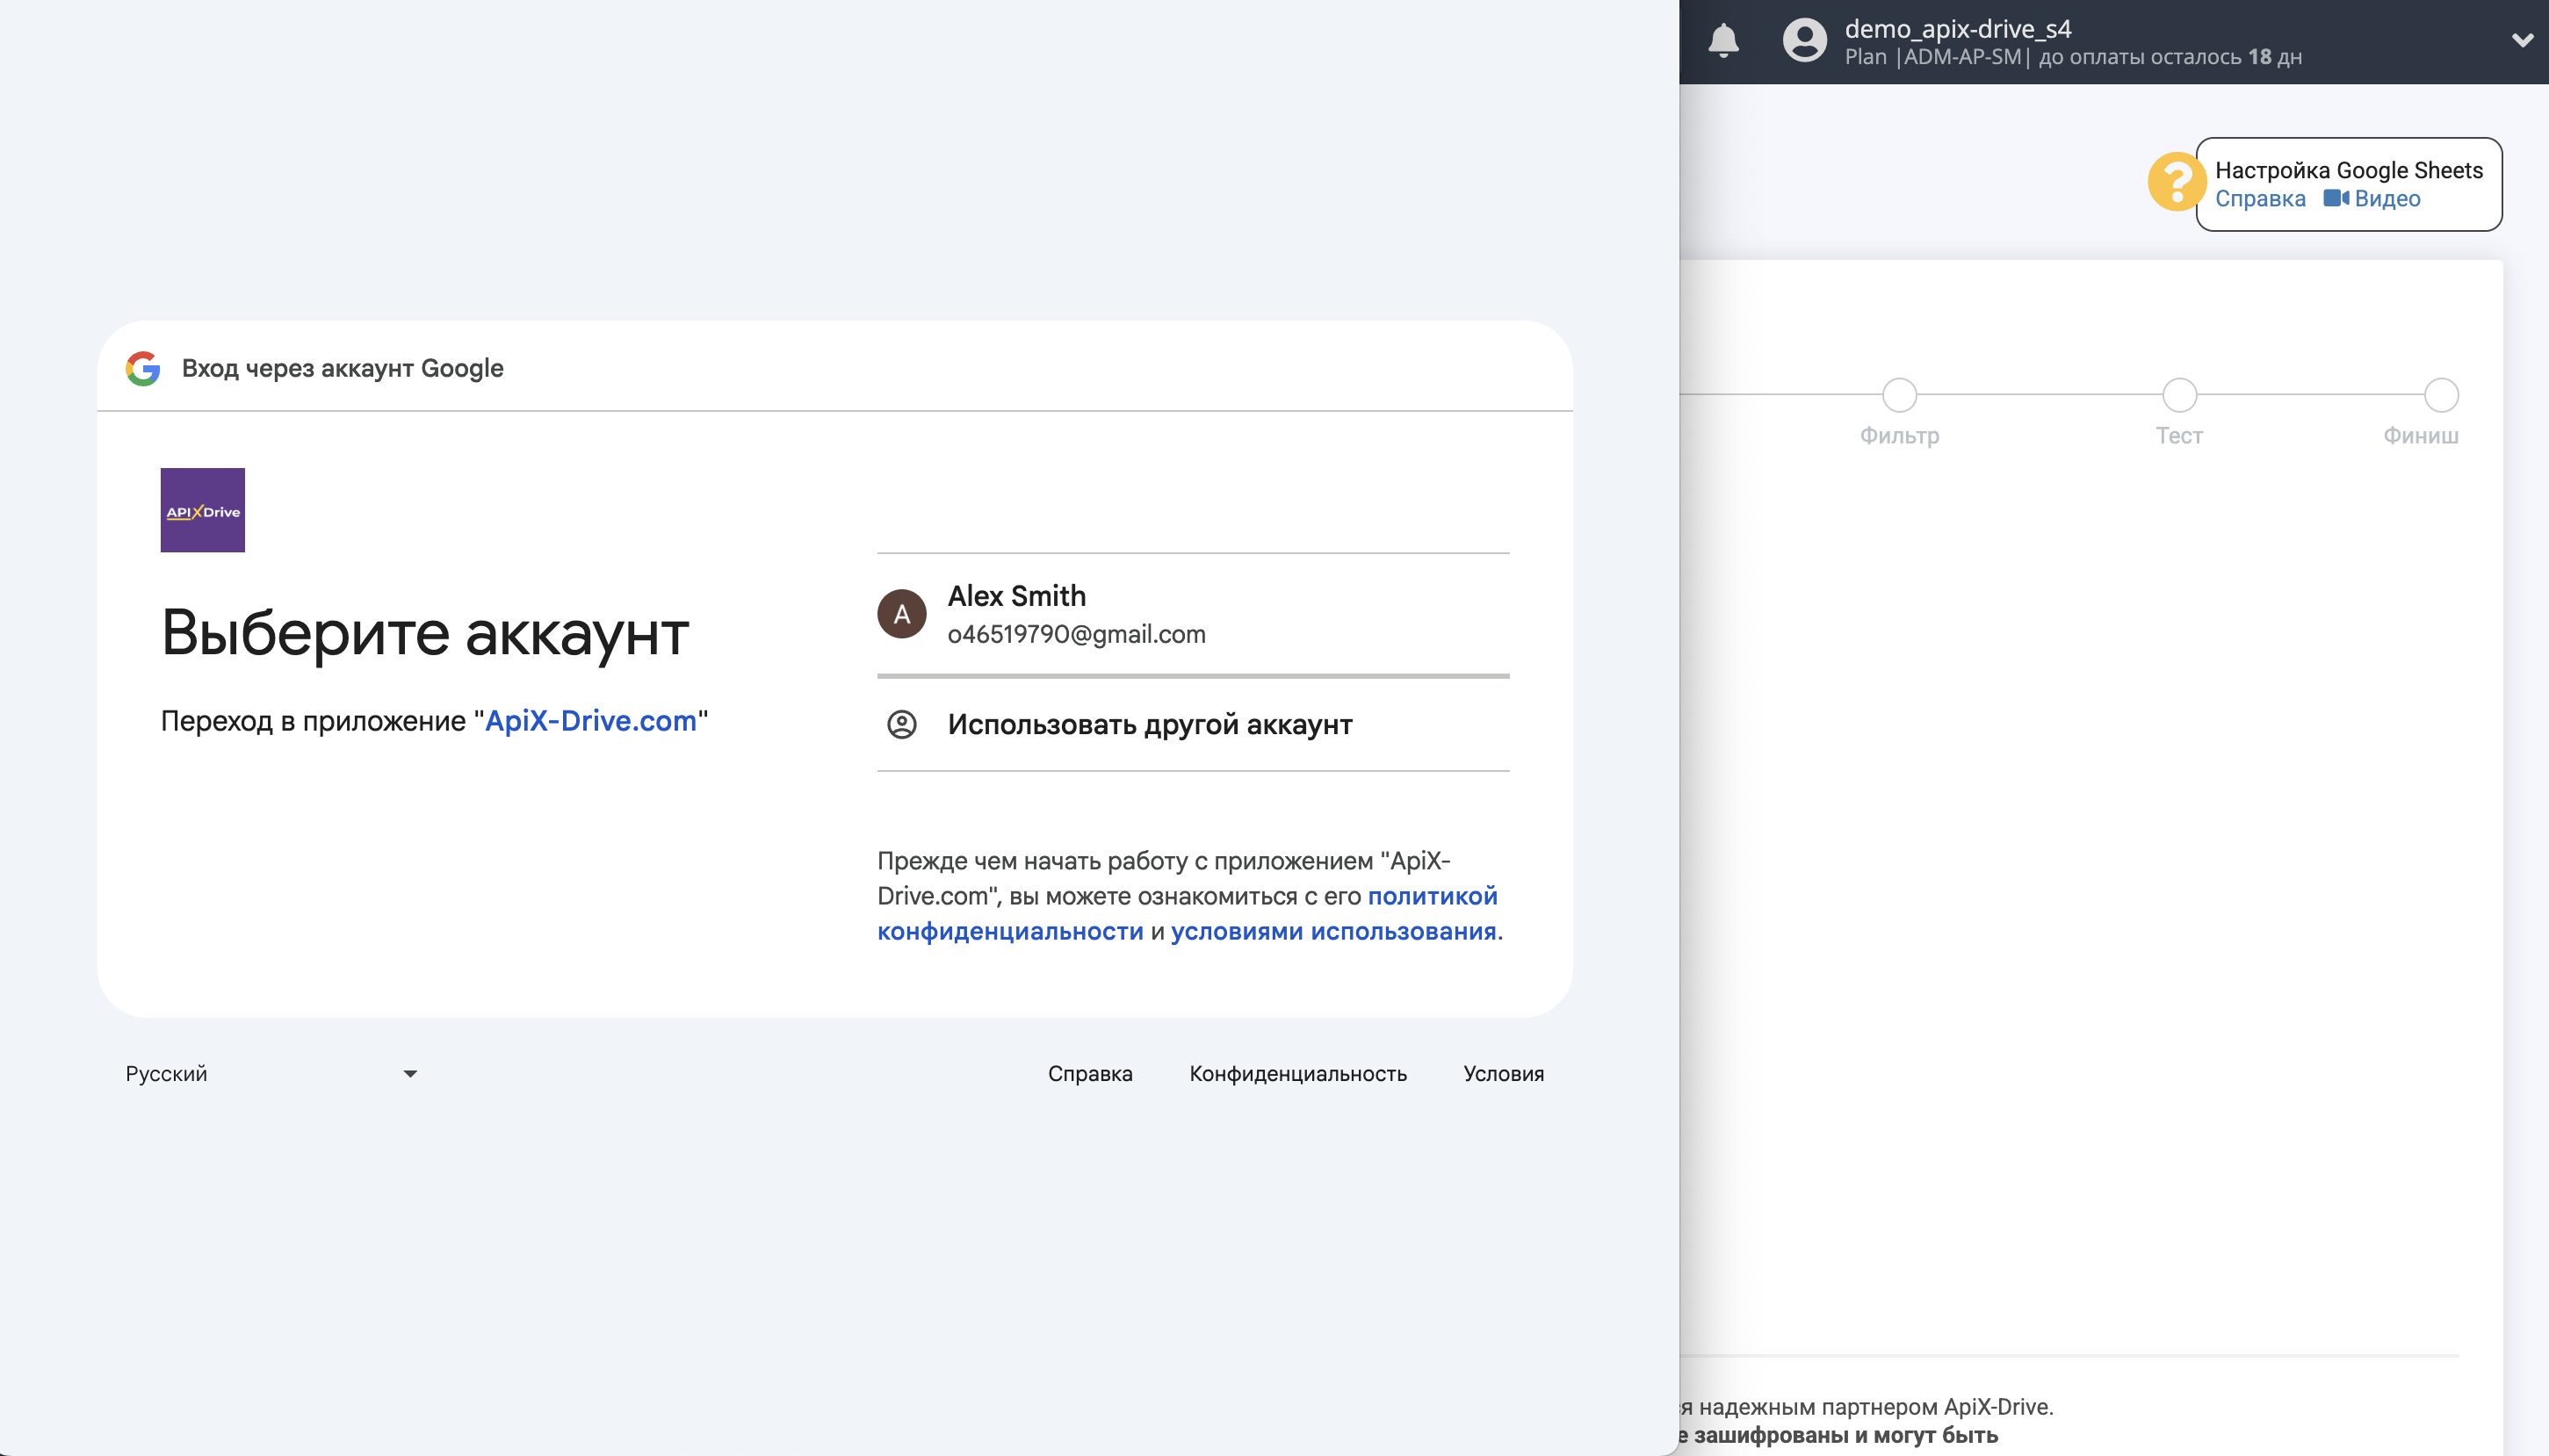2549x1456 pixels.
Task: Click the user profile icon in top bar
Action: (x=1802, y=41)
